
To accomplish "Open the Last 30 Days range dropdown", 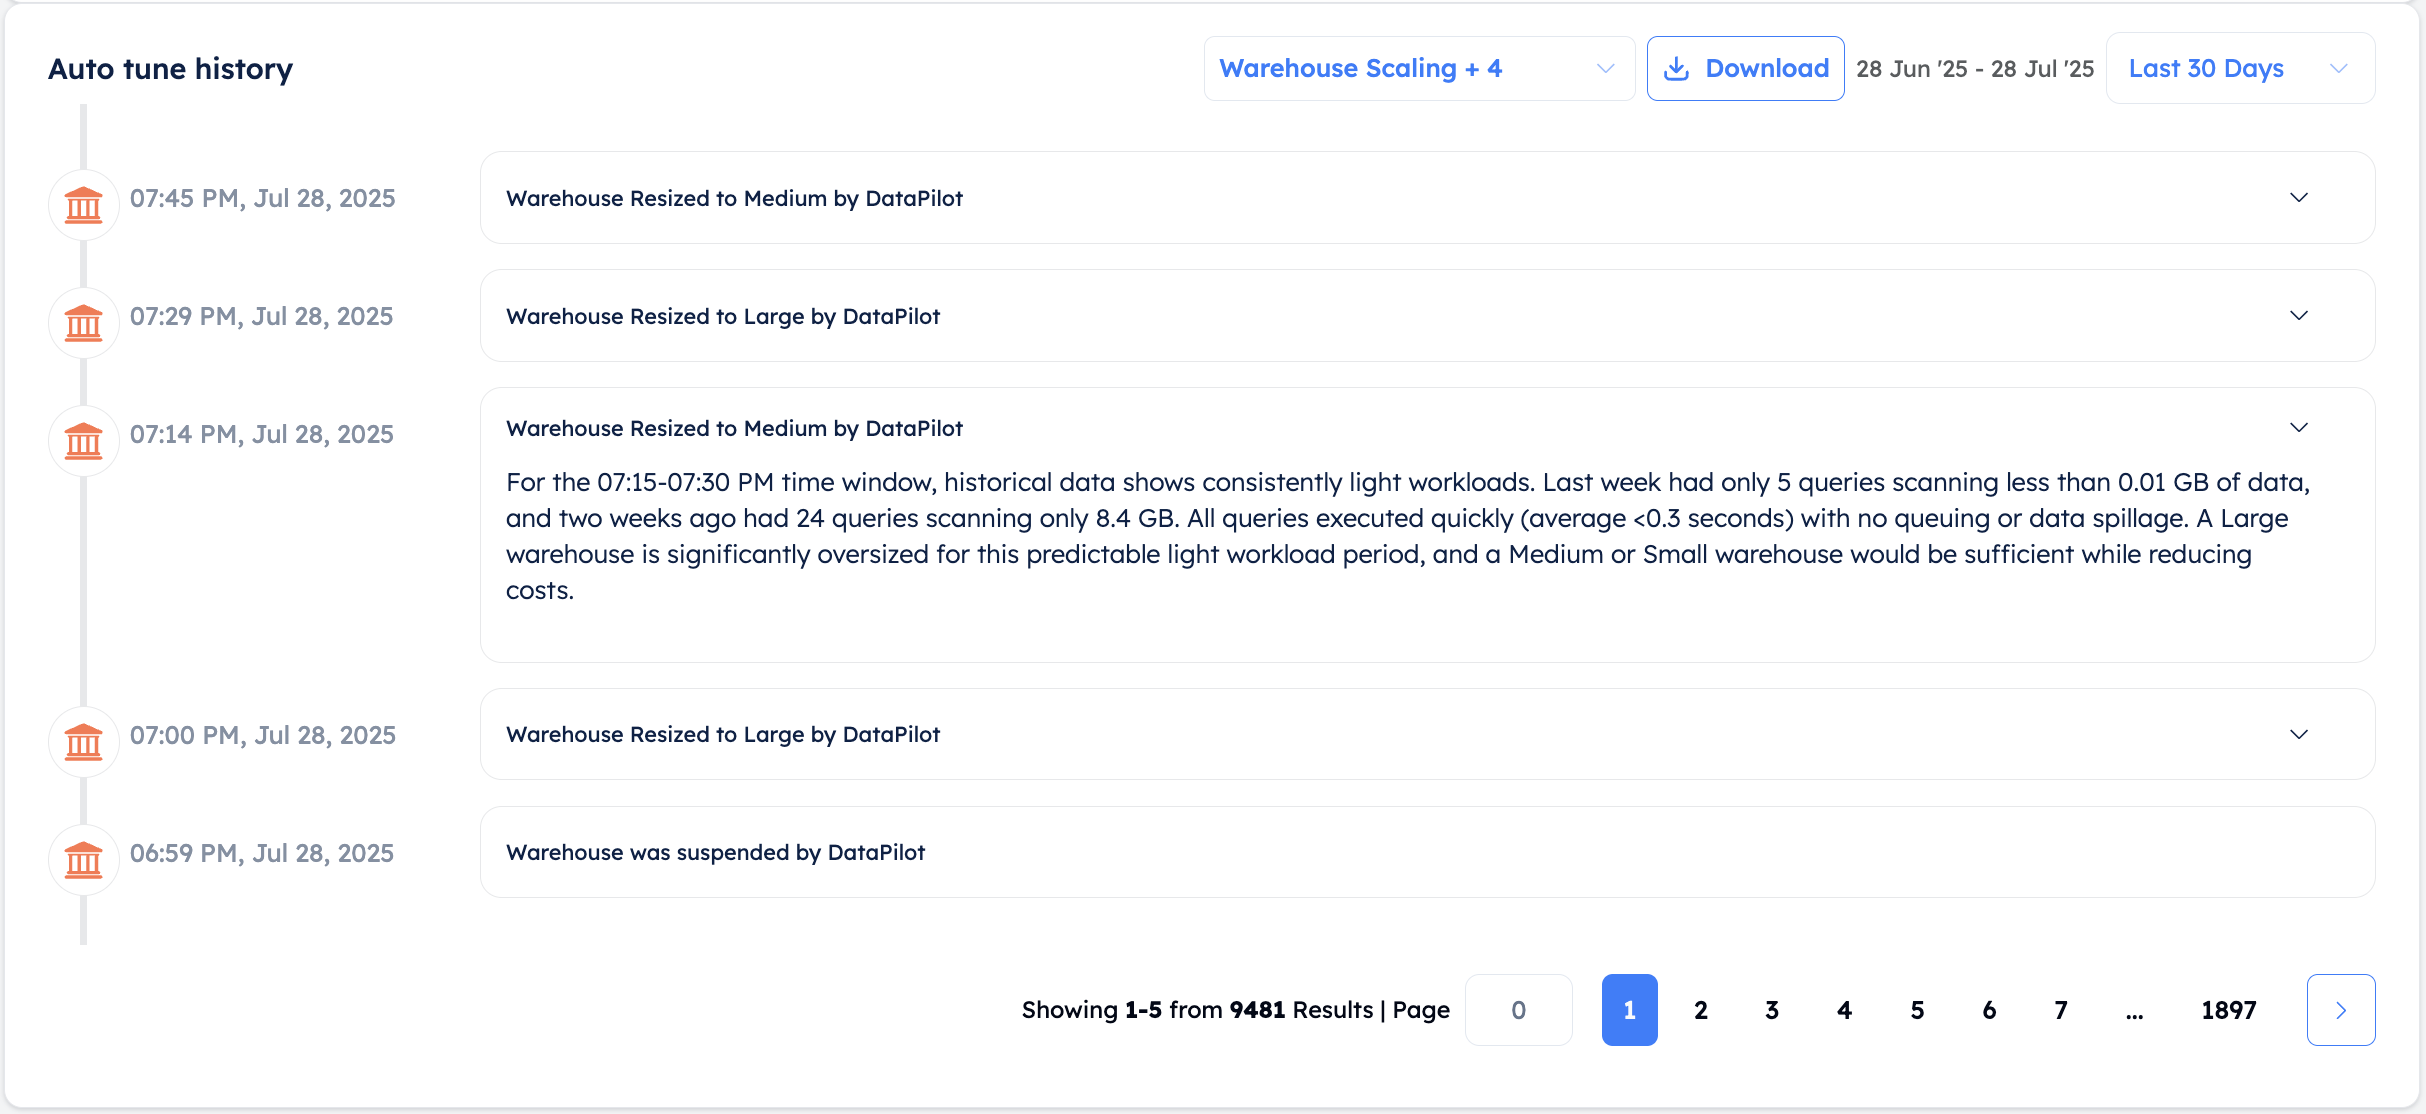I will click(x=2240, y=68).
